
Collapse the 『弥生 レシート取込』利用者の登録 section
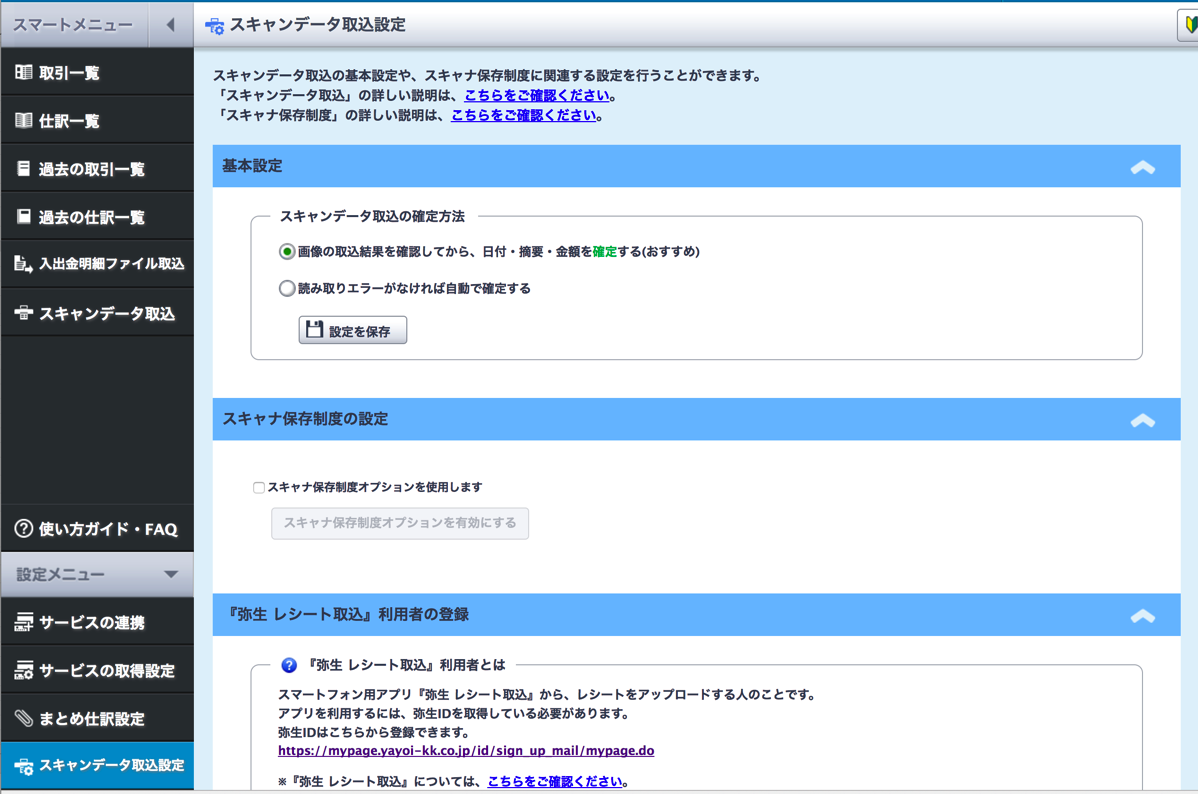coord(1143,615)
